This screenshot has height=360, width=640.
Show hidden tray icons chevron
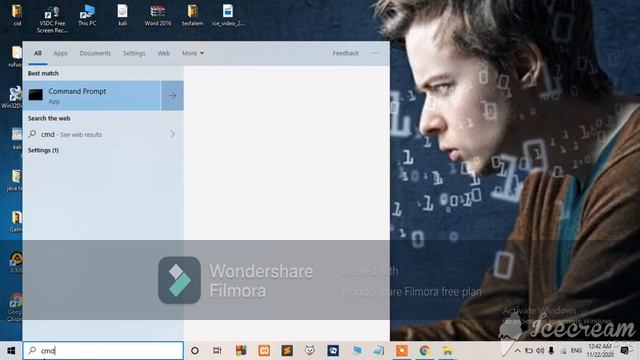pos(518,351)
